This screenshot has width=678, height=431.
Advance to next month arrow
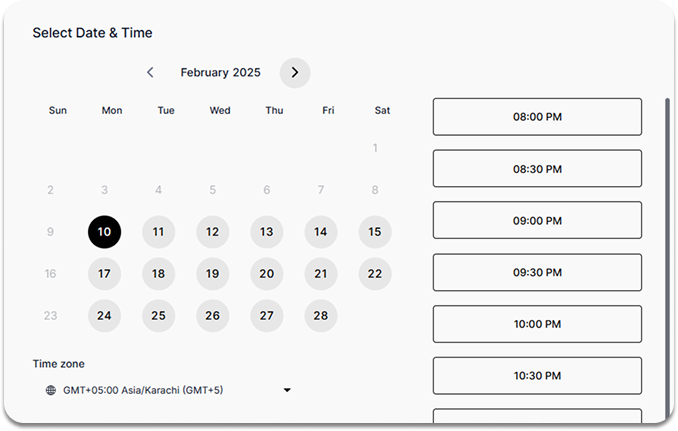295,73
